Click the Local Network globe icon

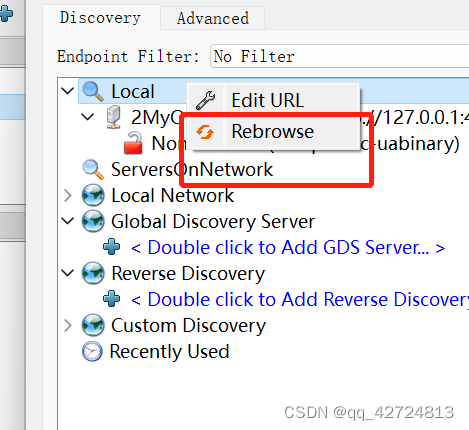(x=93, y=195)
